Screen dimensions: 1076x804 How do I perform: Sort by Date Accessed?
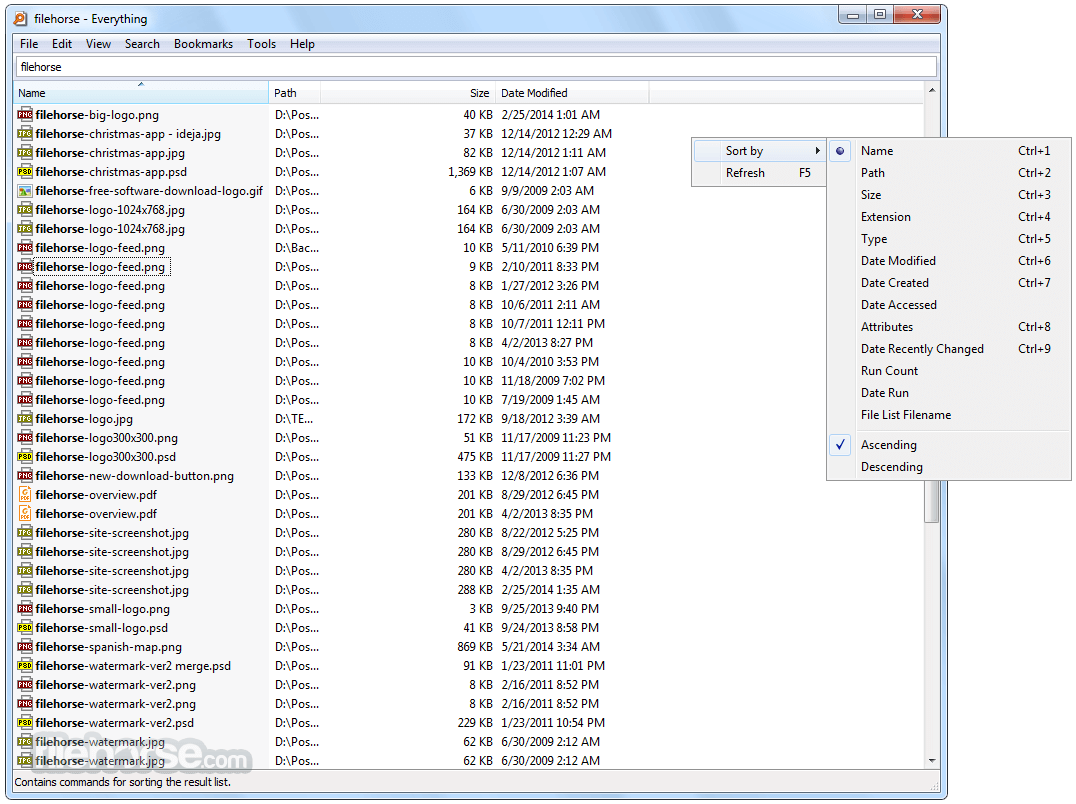[x=949, y=305]
